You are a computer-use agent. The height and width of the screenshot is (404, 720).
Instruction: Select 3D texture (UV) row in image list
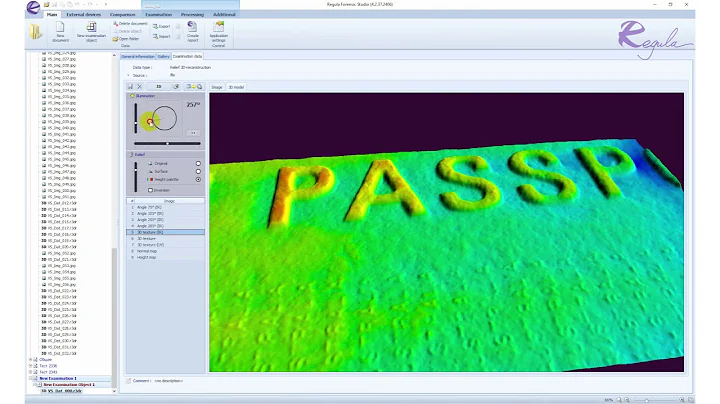(x=165, y=245)
